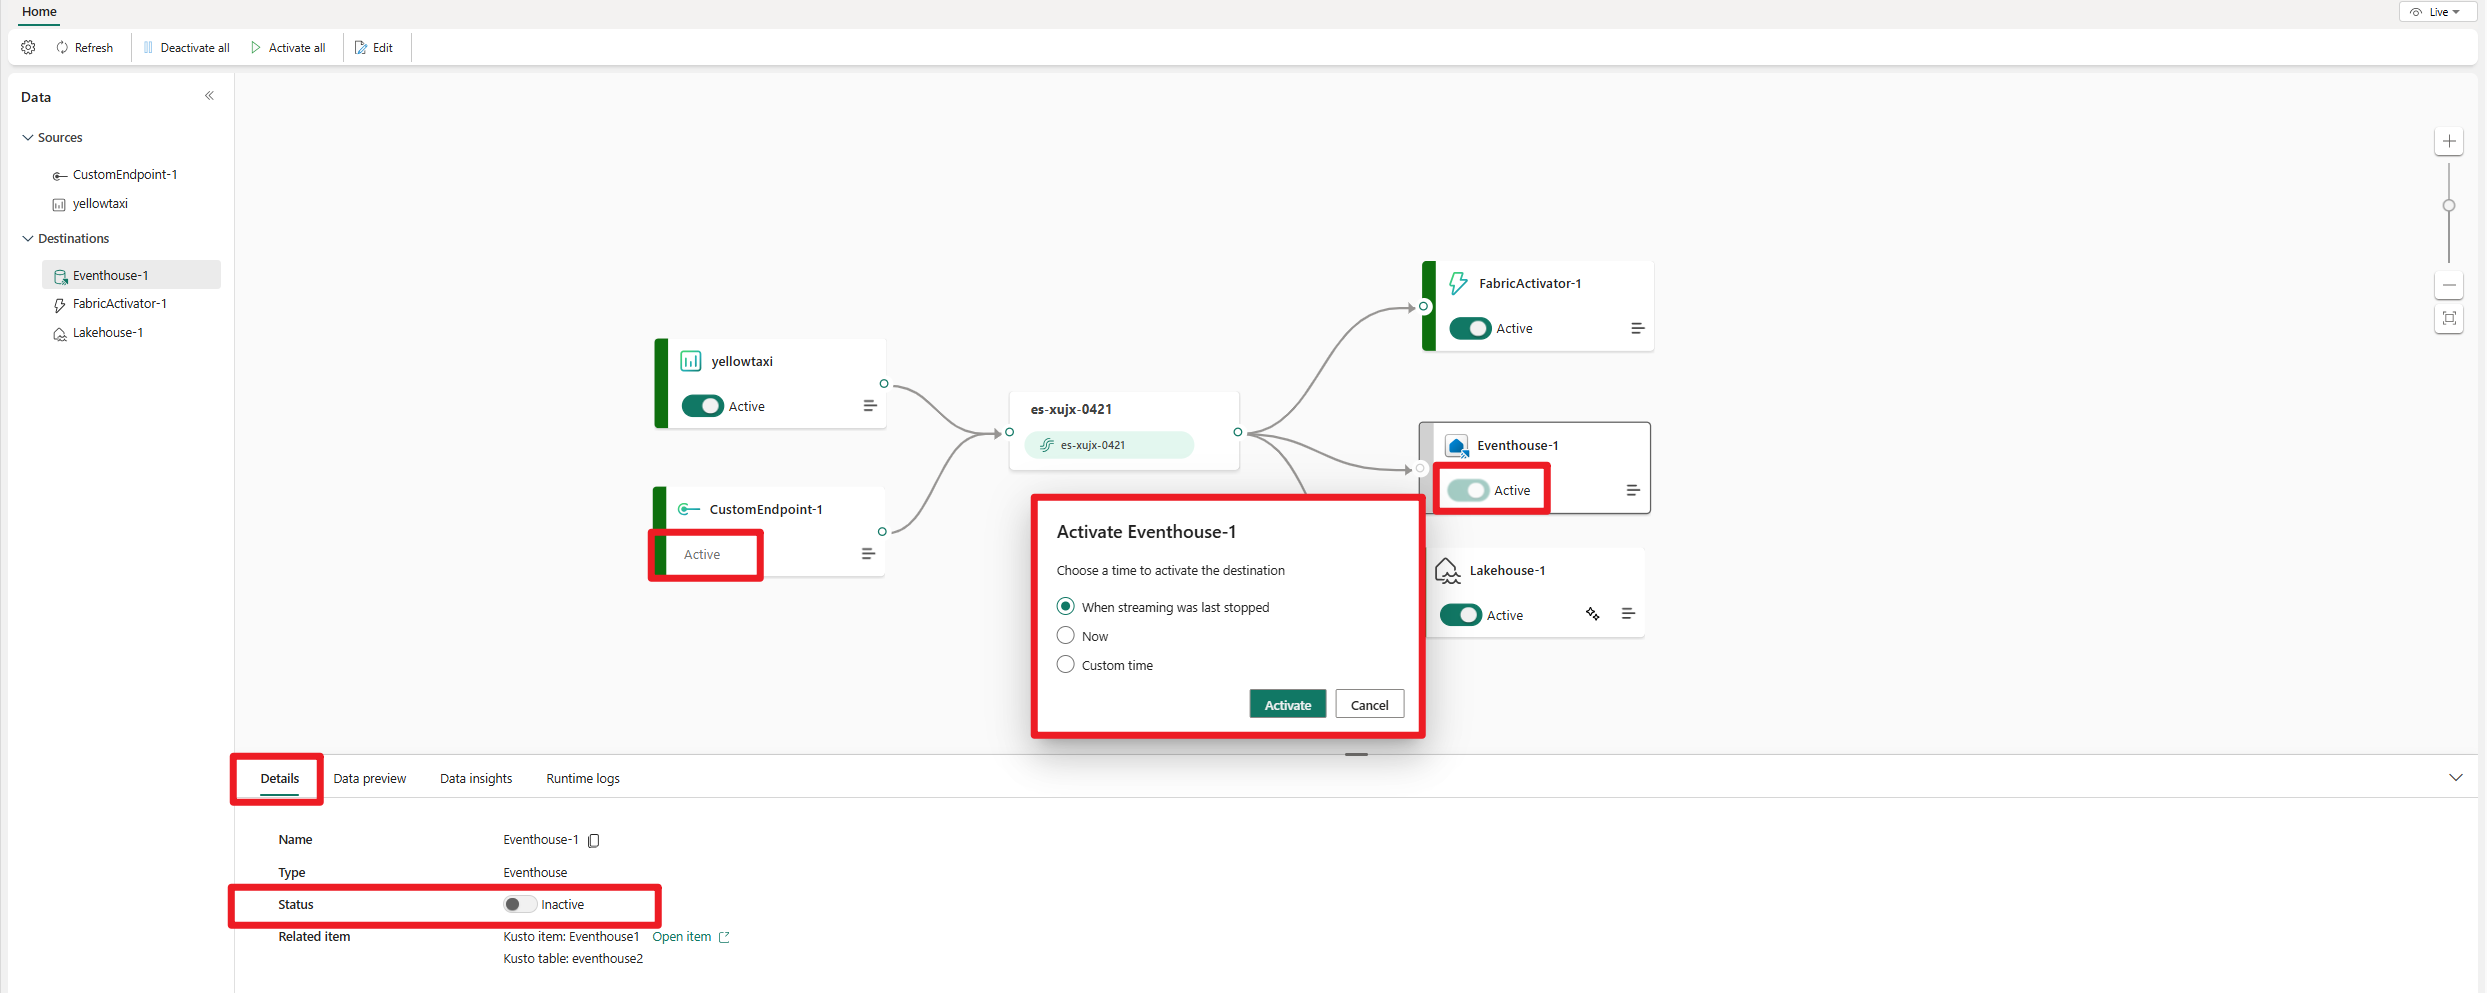
Task: Toggle the FabricActivator-1 node Active switch
Action: (1470, 328)
